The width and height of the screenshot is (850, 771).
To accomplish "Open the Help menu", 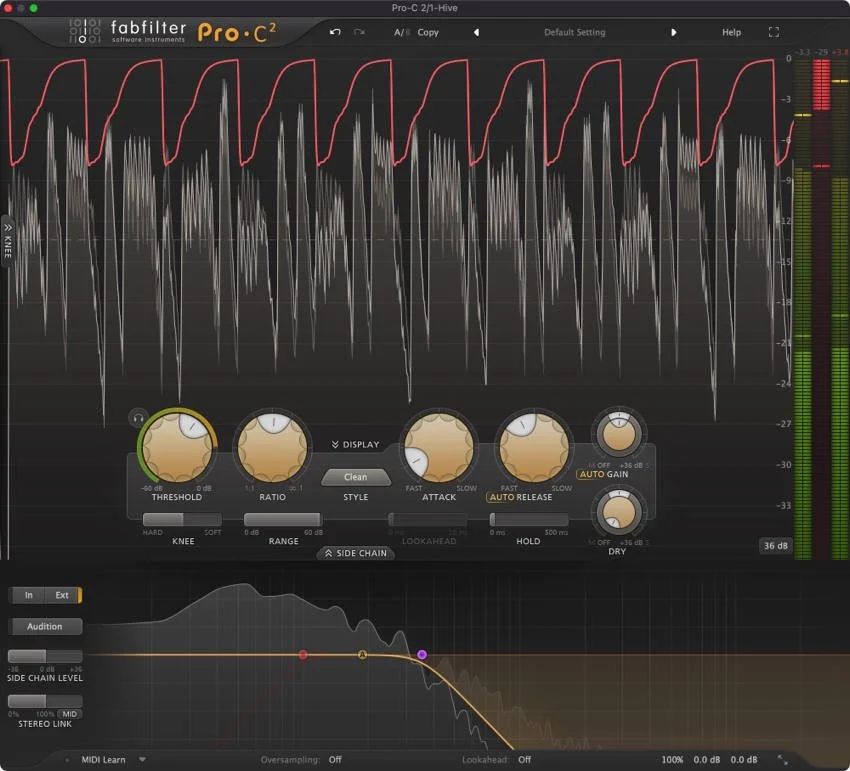I will coord(731,33).
